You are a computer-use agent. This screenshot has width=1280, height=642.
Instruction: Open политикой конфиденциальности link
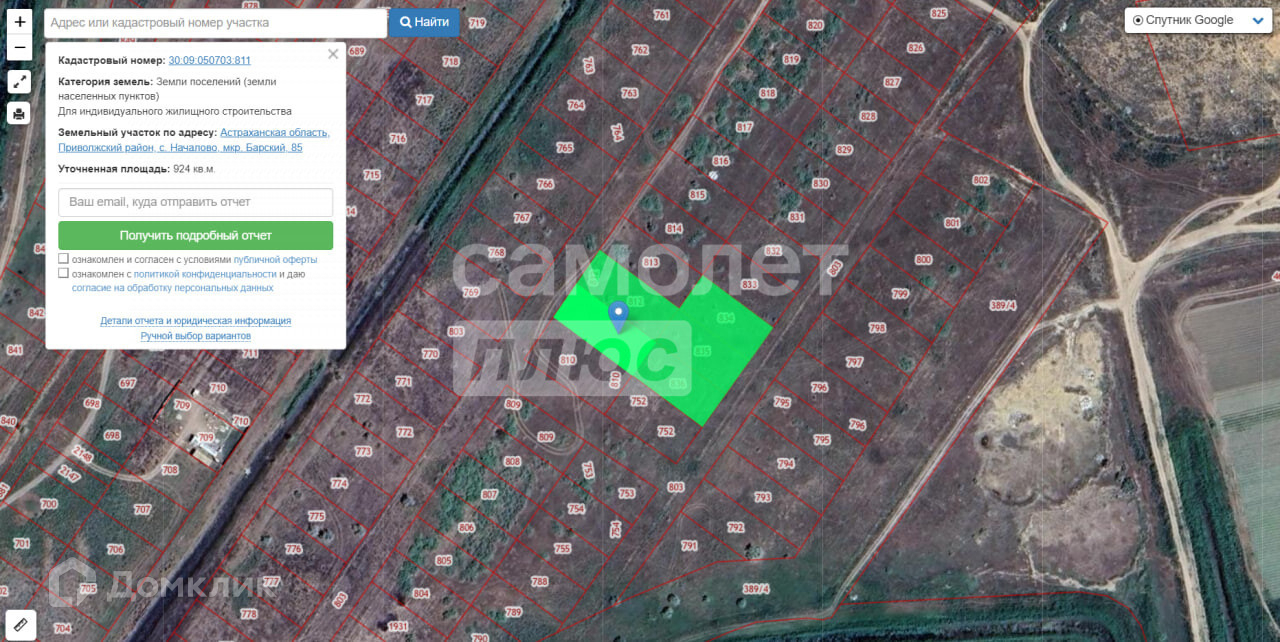pos(205,274)
